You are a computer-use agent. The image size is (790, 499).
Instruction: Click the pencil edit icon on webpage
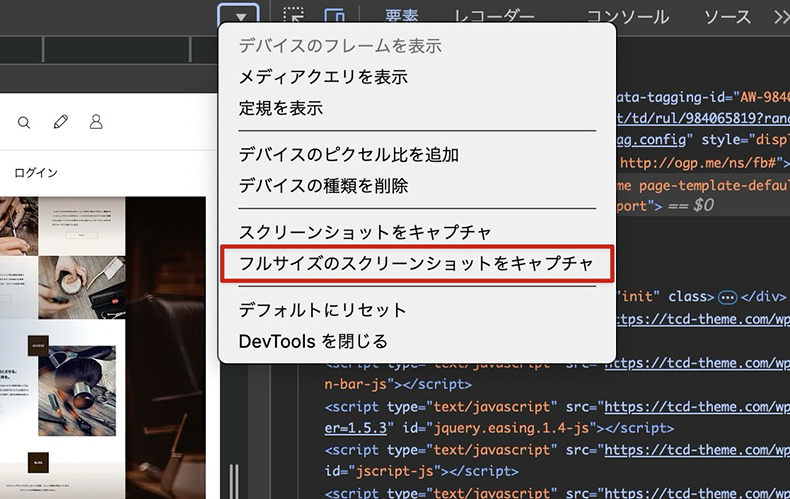pyautogui.click(x=60, y=121)
